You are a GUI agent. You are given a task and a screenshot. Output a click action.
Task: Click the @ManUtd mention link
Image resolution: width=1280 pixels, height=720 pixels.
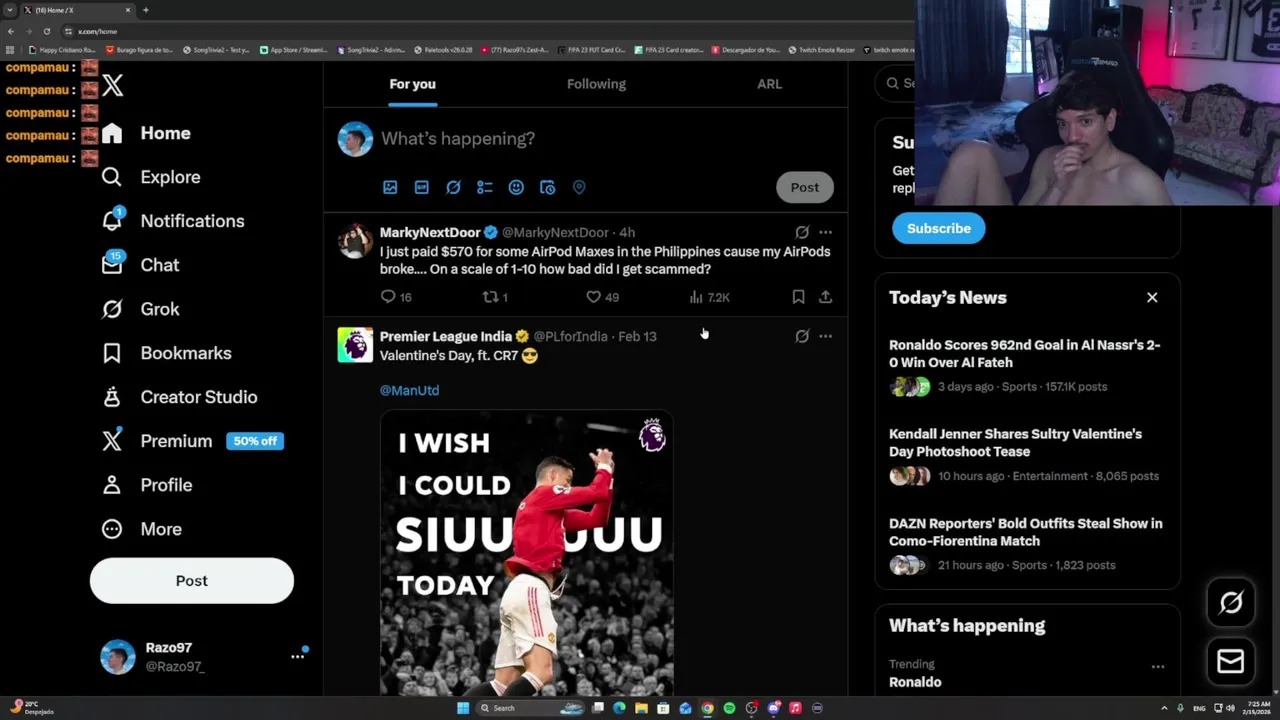tap(409, 390)
